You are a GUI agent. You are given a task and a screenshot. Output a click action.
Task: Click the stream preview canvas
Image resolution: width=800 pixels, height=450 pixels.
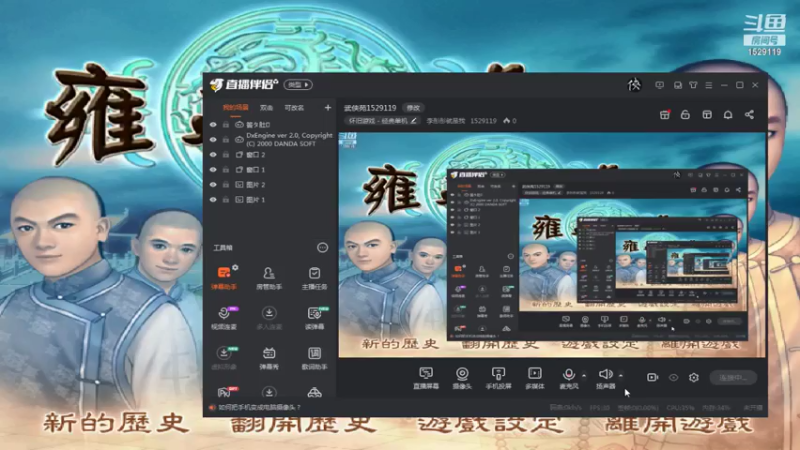[553, 244]
